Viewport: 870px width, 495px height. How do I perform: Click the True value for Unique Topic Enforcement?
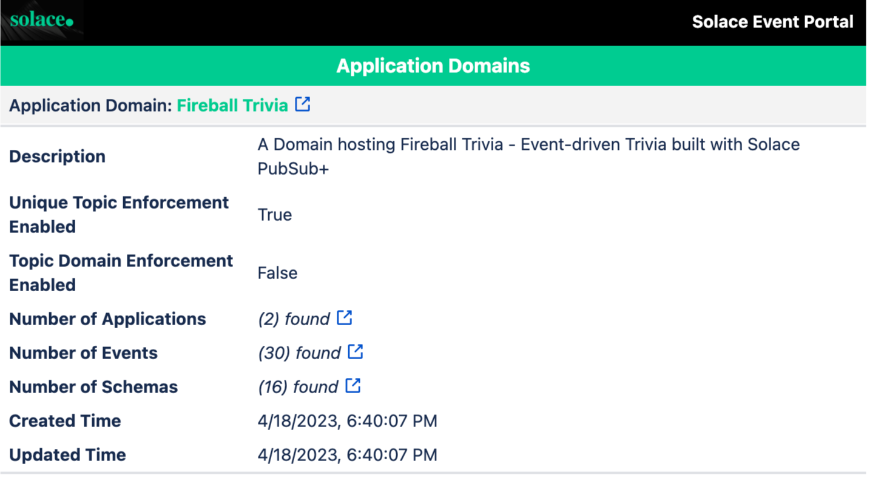coord(274,215)
